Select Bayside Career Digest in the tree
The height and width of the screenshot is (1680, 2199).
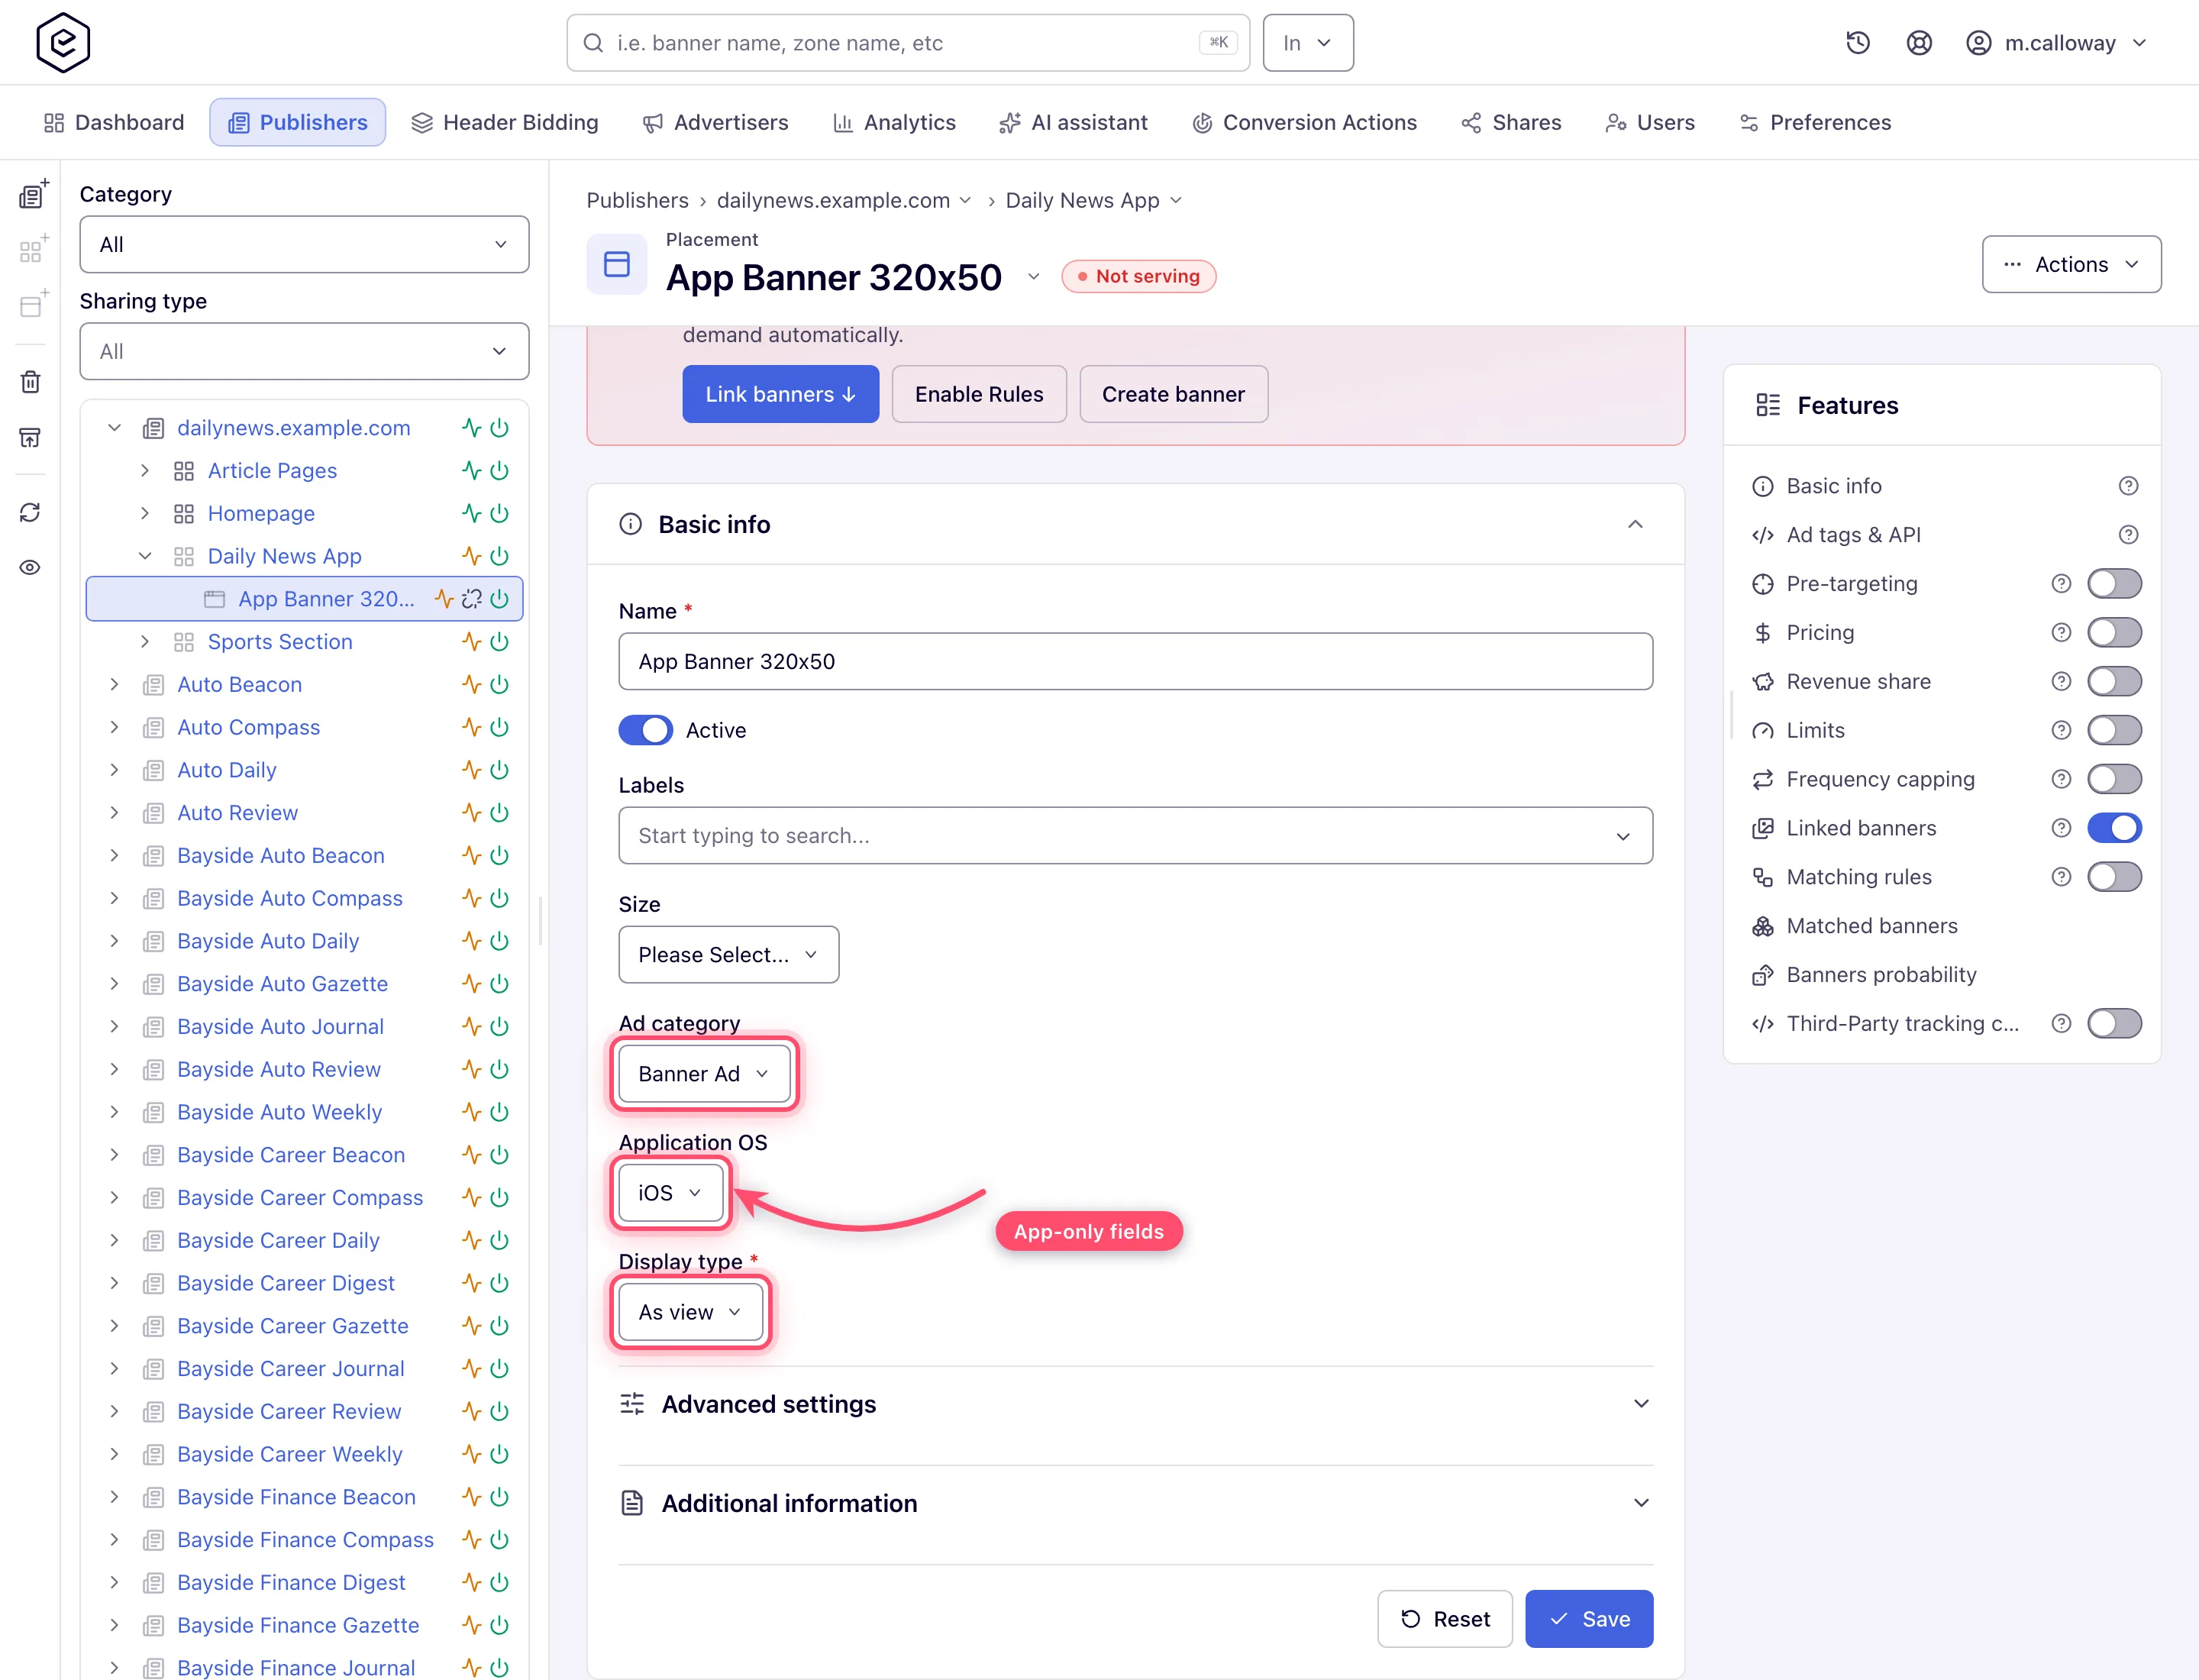[285, 1283]
